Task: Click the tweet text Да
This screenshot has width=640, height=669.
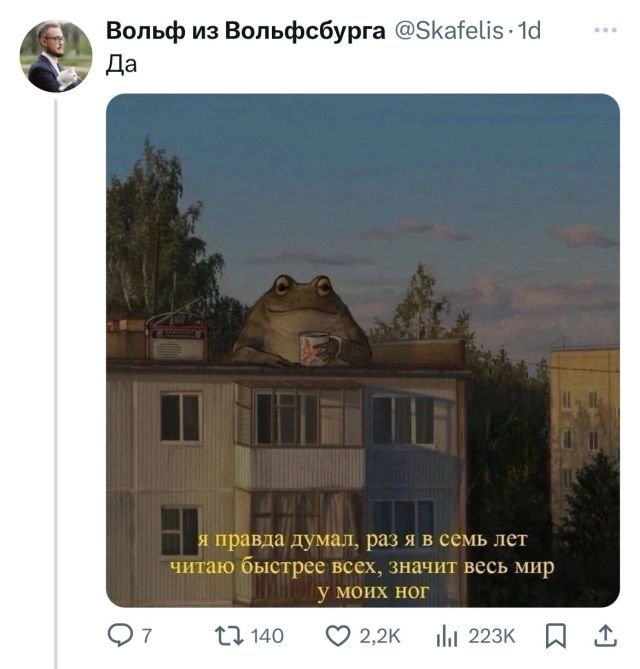Action: tap(121, 65)
